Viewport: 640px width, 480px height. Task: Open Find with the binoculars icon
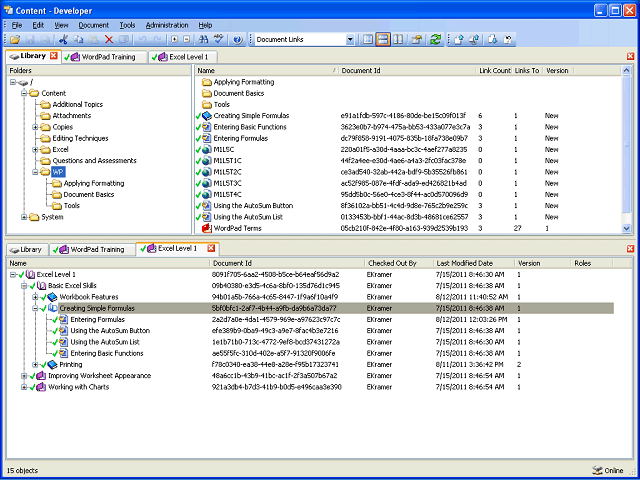click(203, 40)
